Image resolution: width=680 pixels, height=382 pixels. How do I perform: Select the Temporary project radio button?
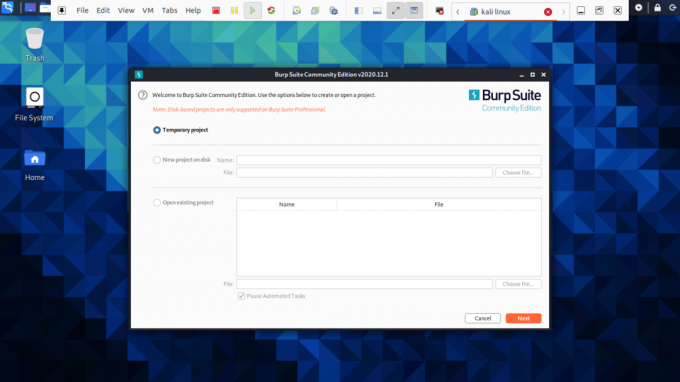(157, 130)
